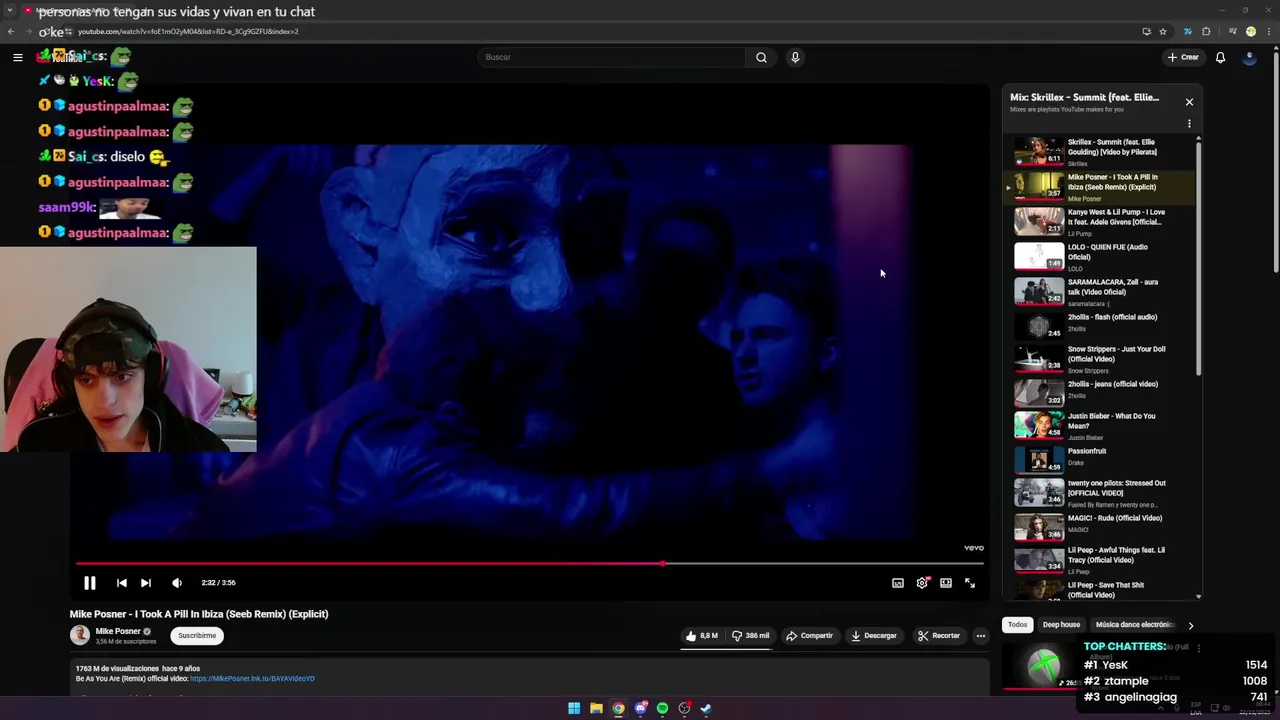Play Lil Peep - Save That Shit
1280x720 pixels.
coord(1100,589)
